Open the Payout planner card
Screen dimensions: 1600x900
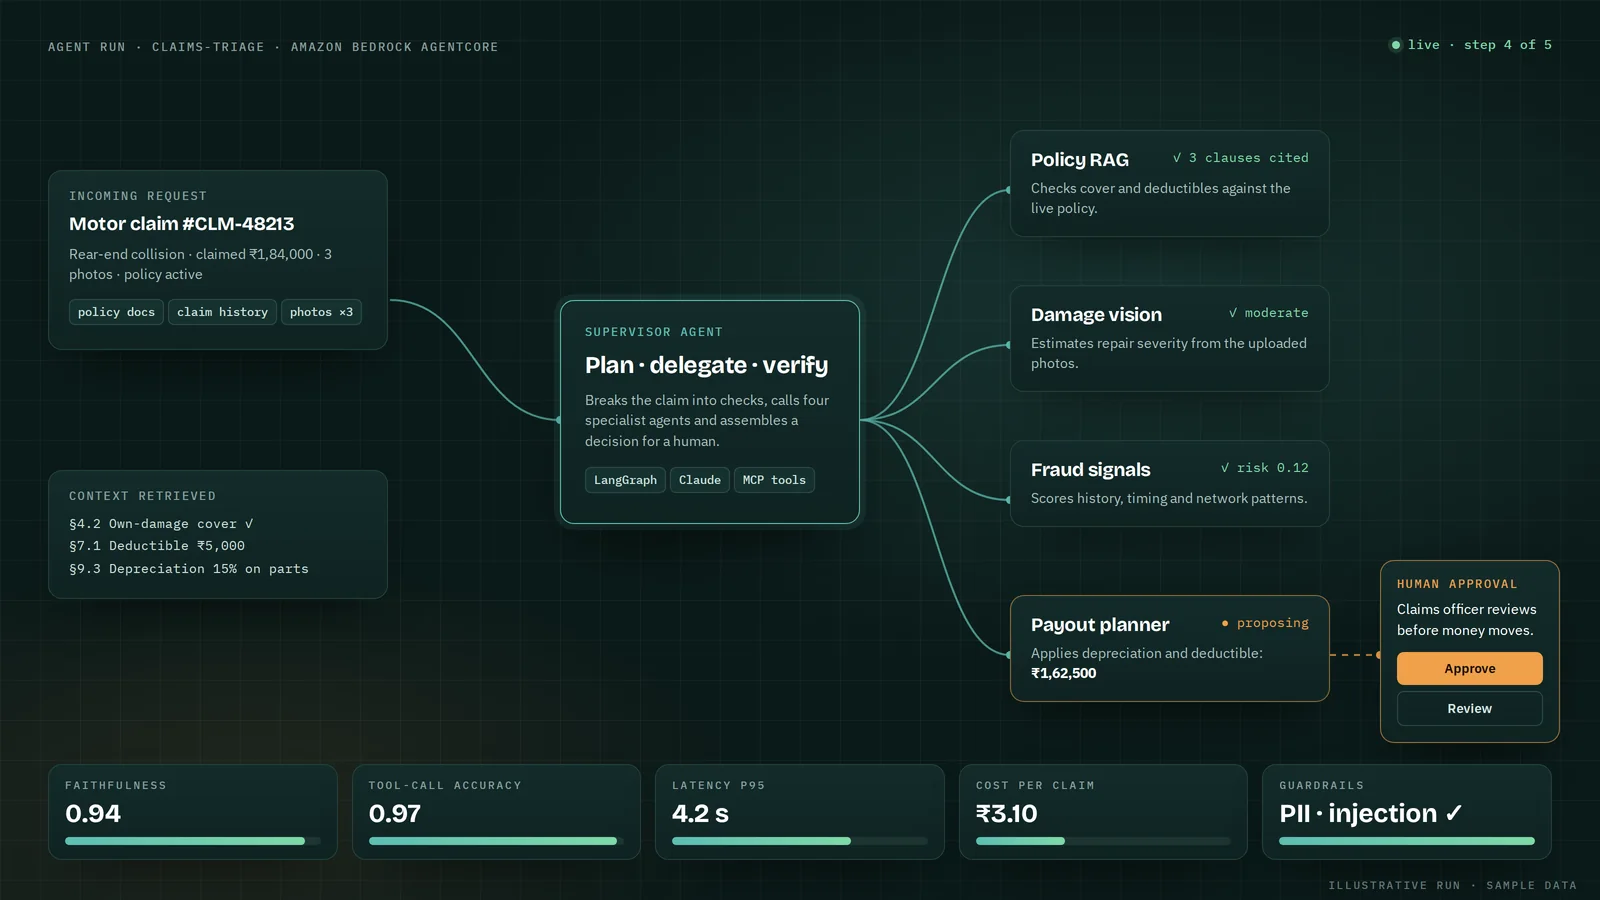[1169, 648]
